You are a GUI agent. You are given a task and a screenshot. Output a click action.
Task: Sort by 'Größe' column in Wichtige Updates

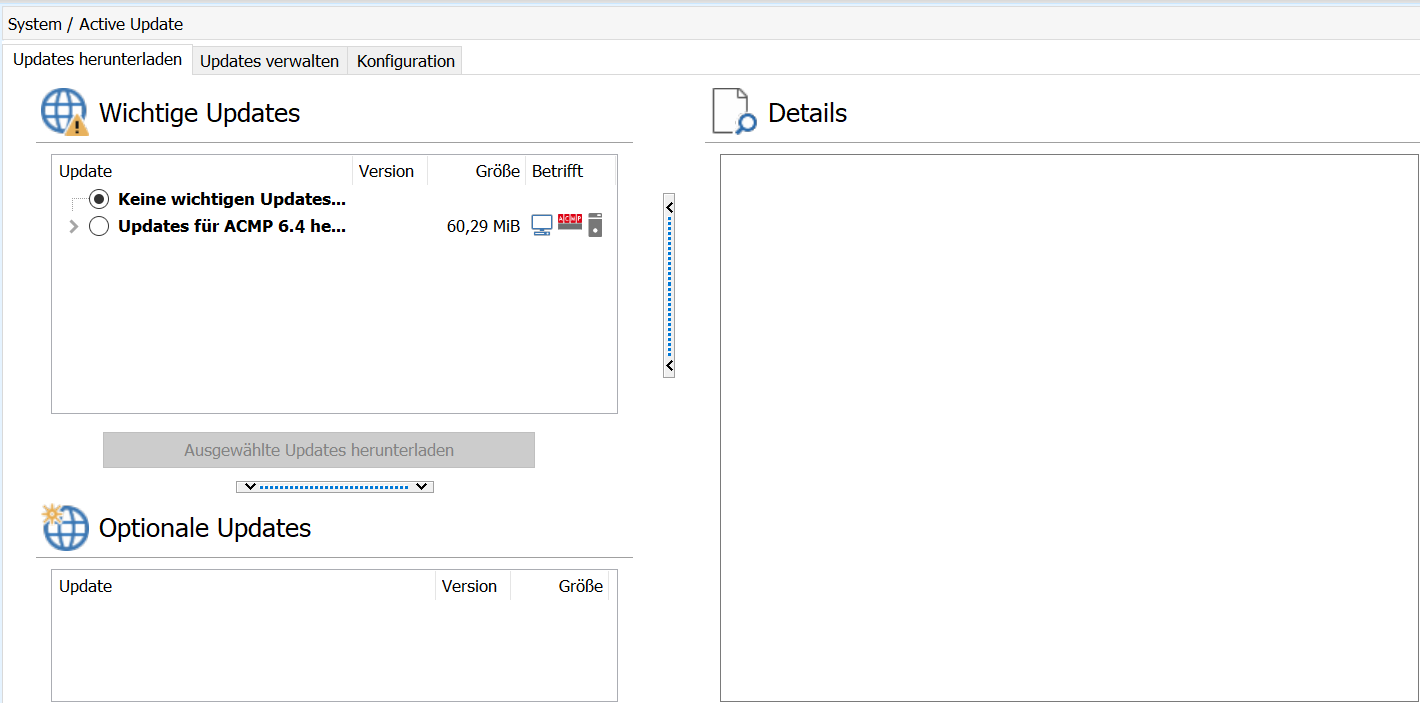497,171
